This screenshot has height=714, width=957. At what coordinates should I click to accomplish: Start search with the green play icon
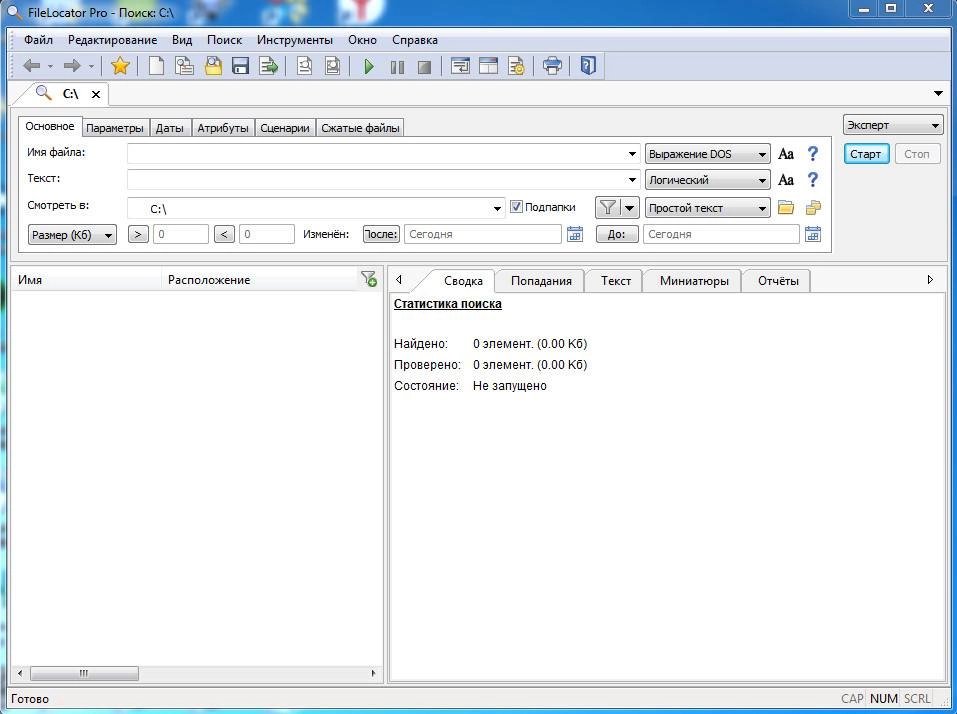point(369,66)
